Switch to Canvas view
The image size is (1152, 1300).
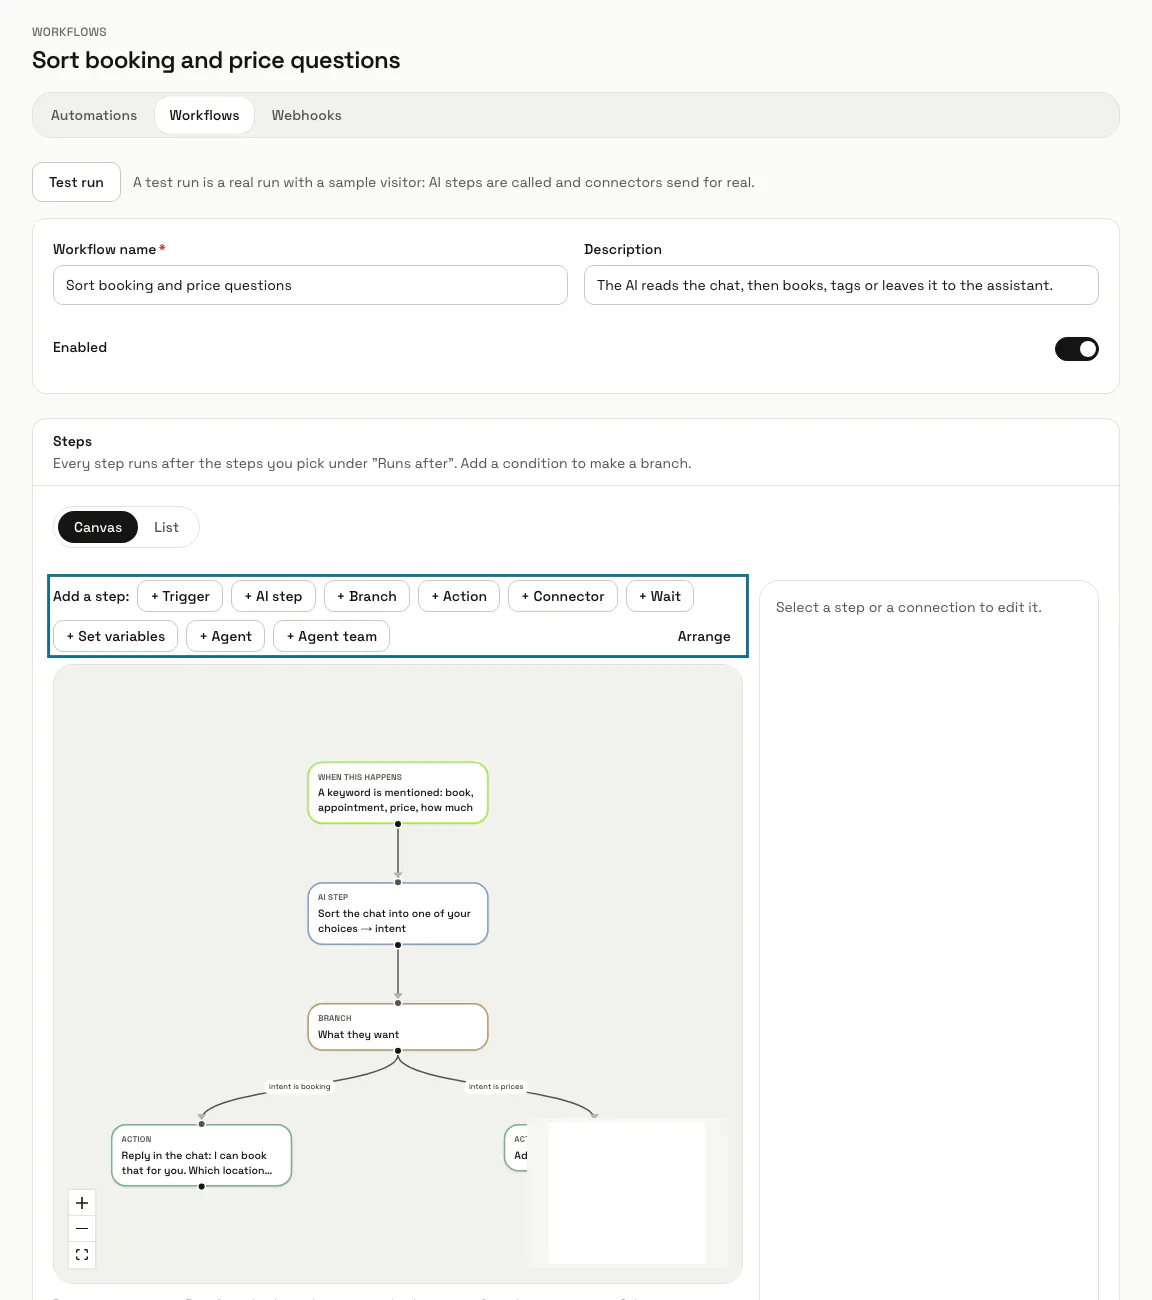pyautogui.click(x=98, y=527)
